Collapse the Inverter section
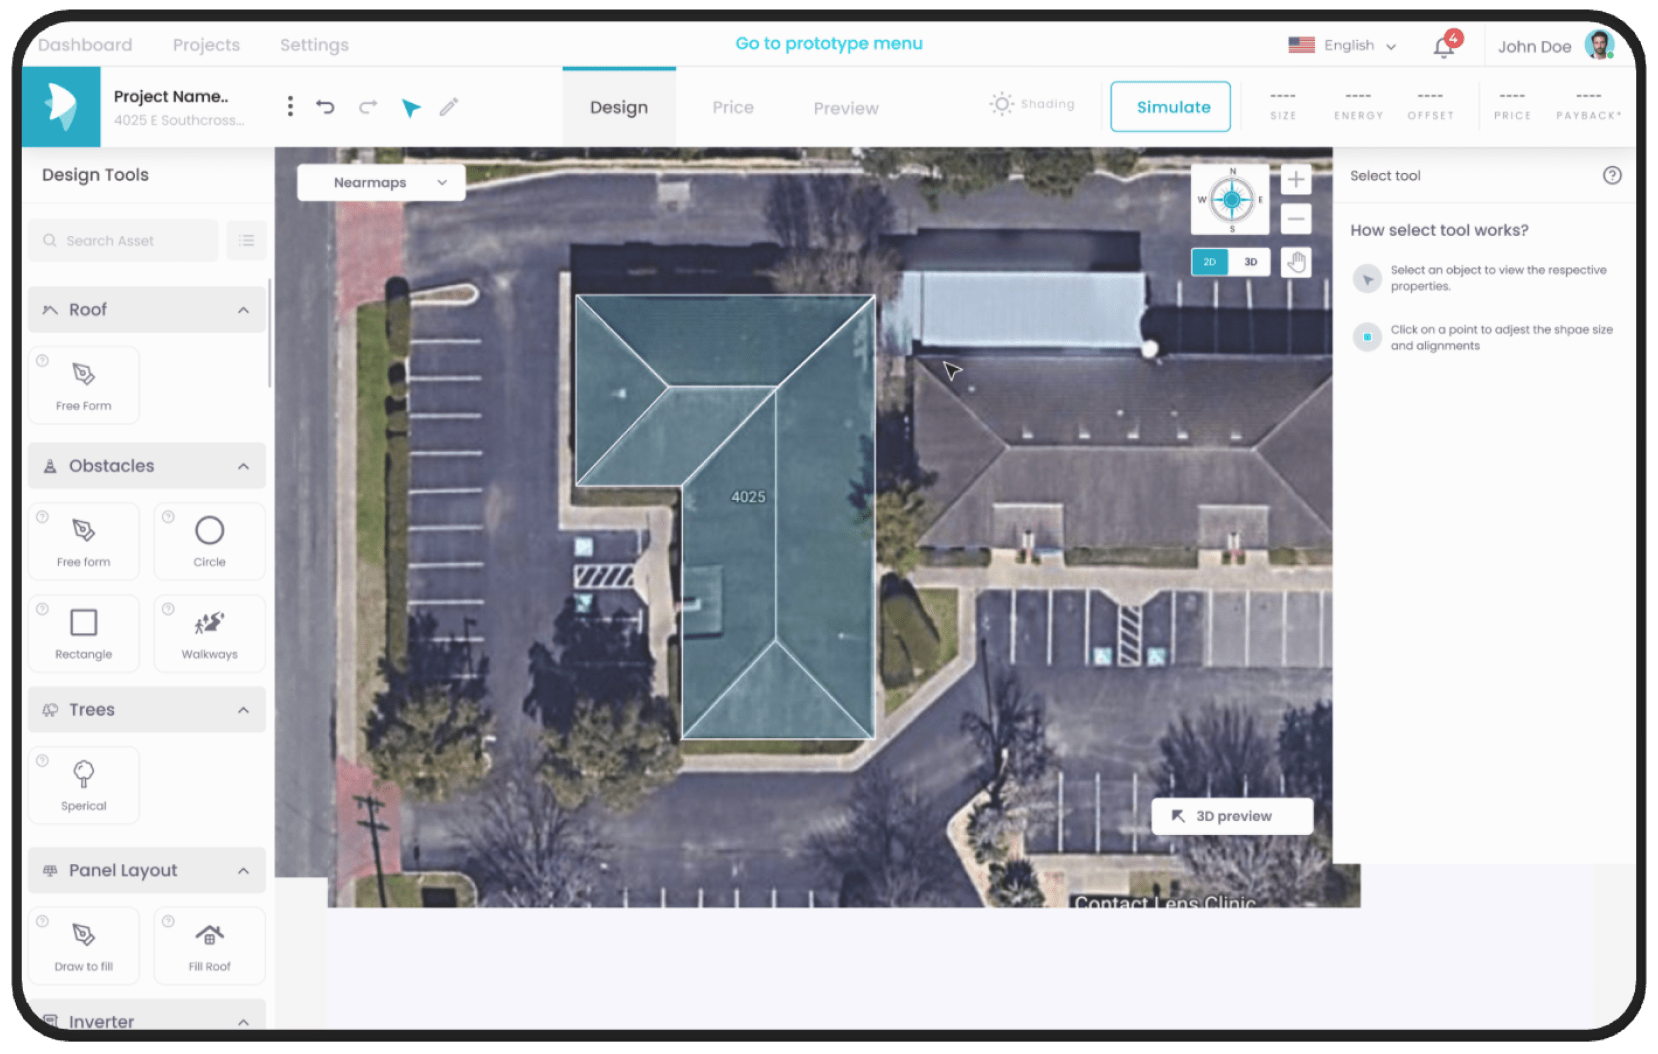Viewport: 1658px width, 1054px height. click(x=243, y=1021)
